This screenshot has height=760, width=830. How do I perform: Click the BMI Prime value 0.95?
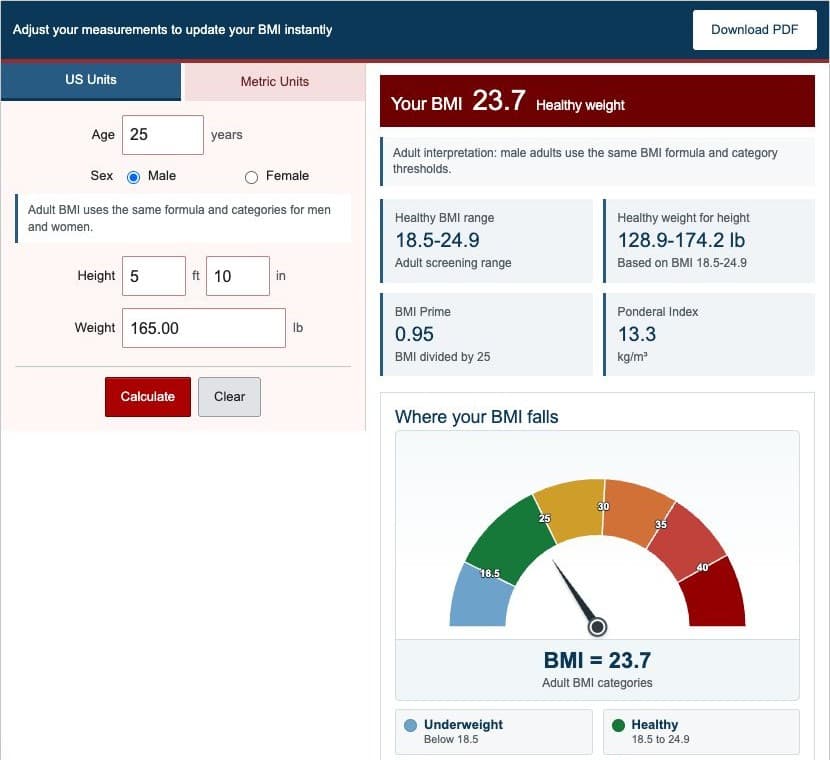point(414,334)
